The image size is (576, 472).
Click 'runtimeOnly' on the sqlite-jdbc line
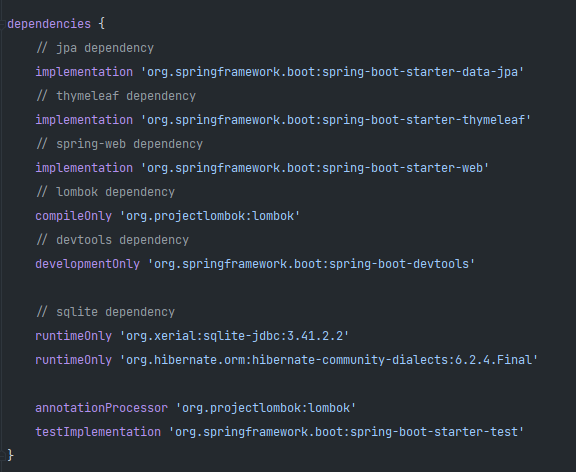click(x=73, y=336)
